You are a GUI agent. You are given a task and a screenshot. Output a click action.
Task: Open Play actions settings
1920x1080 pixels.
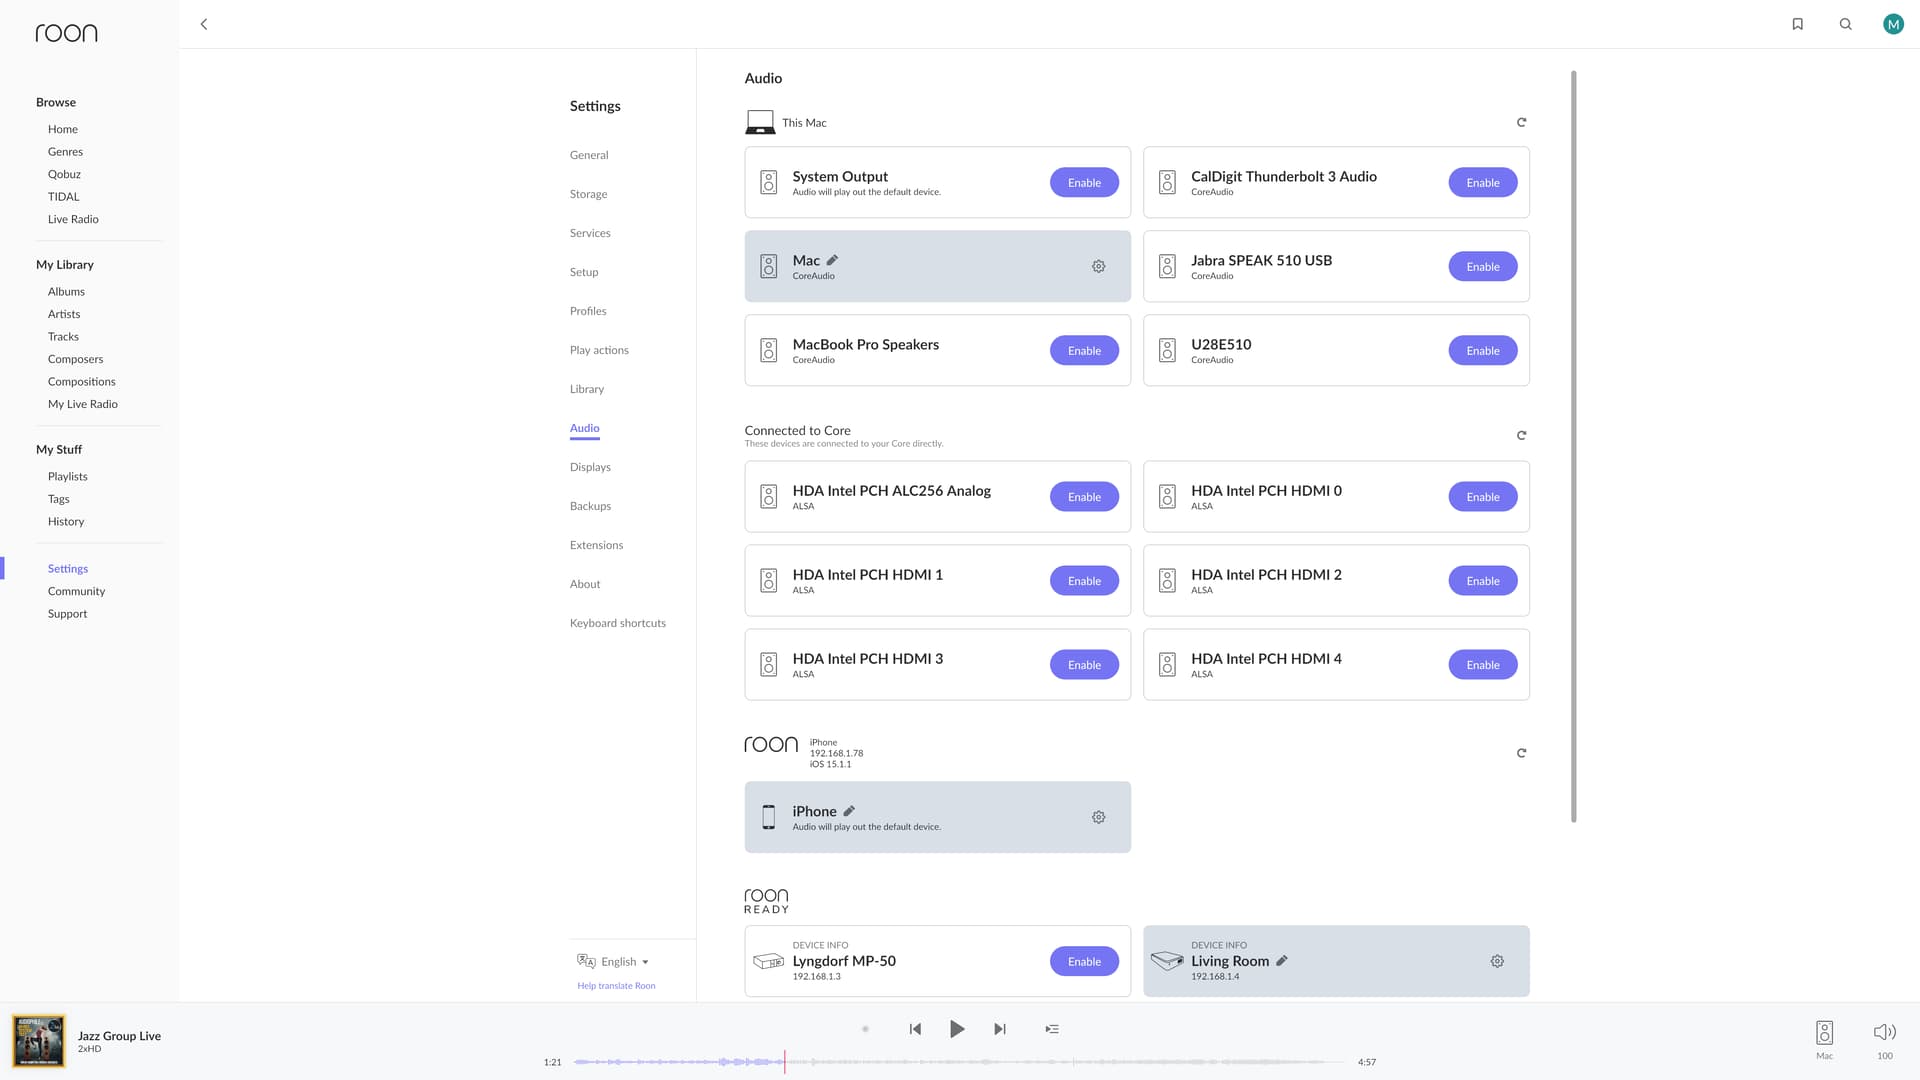[x=599, y=350]
